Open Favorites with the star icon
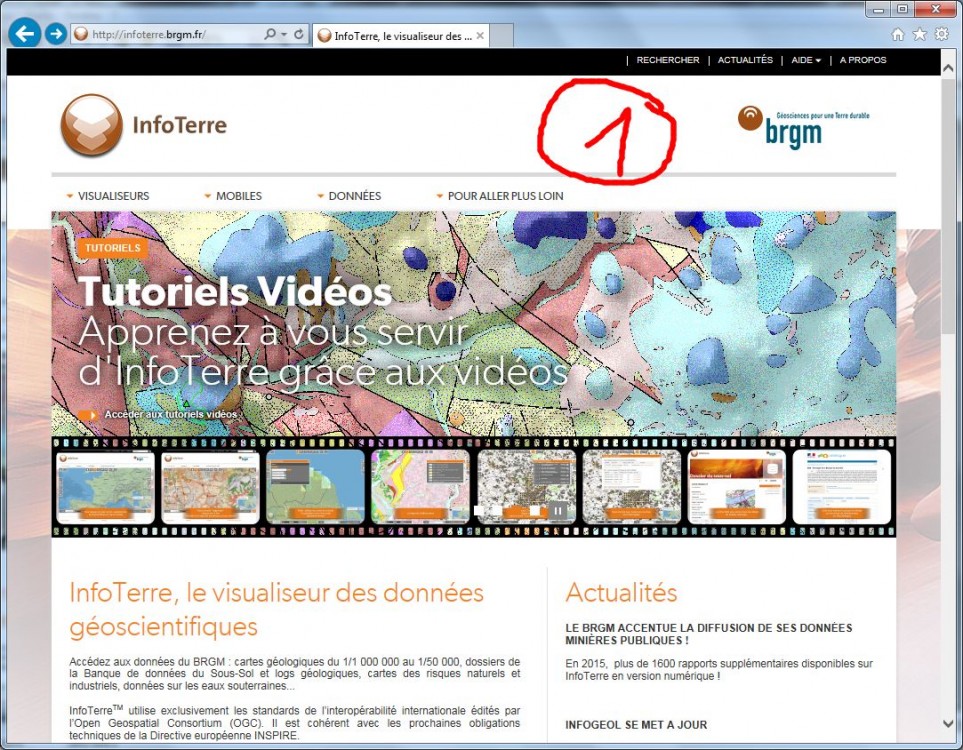This screenshot has height=750, width=963. (x=919, y=34)
